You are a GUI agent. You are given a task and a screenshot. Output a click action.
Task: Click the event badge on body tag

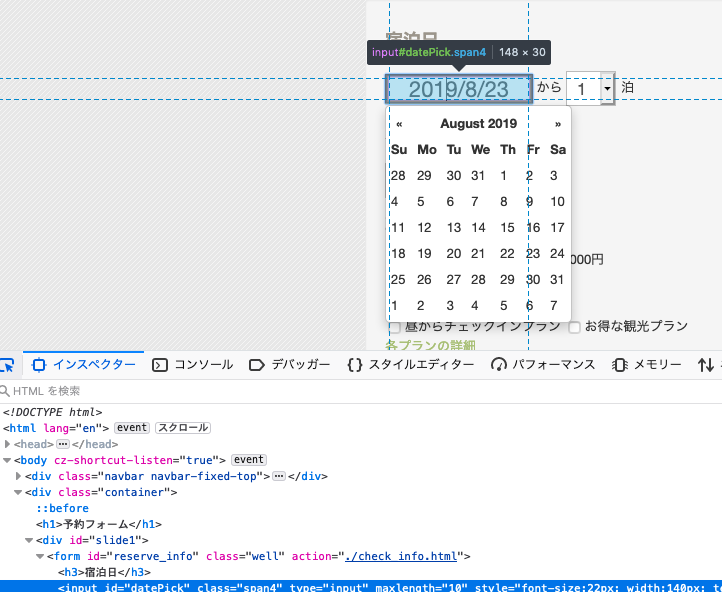(x=249, y=460)
